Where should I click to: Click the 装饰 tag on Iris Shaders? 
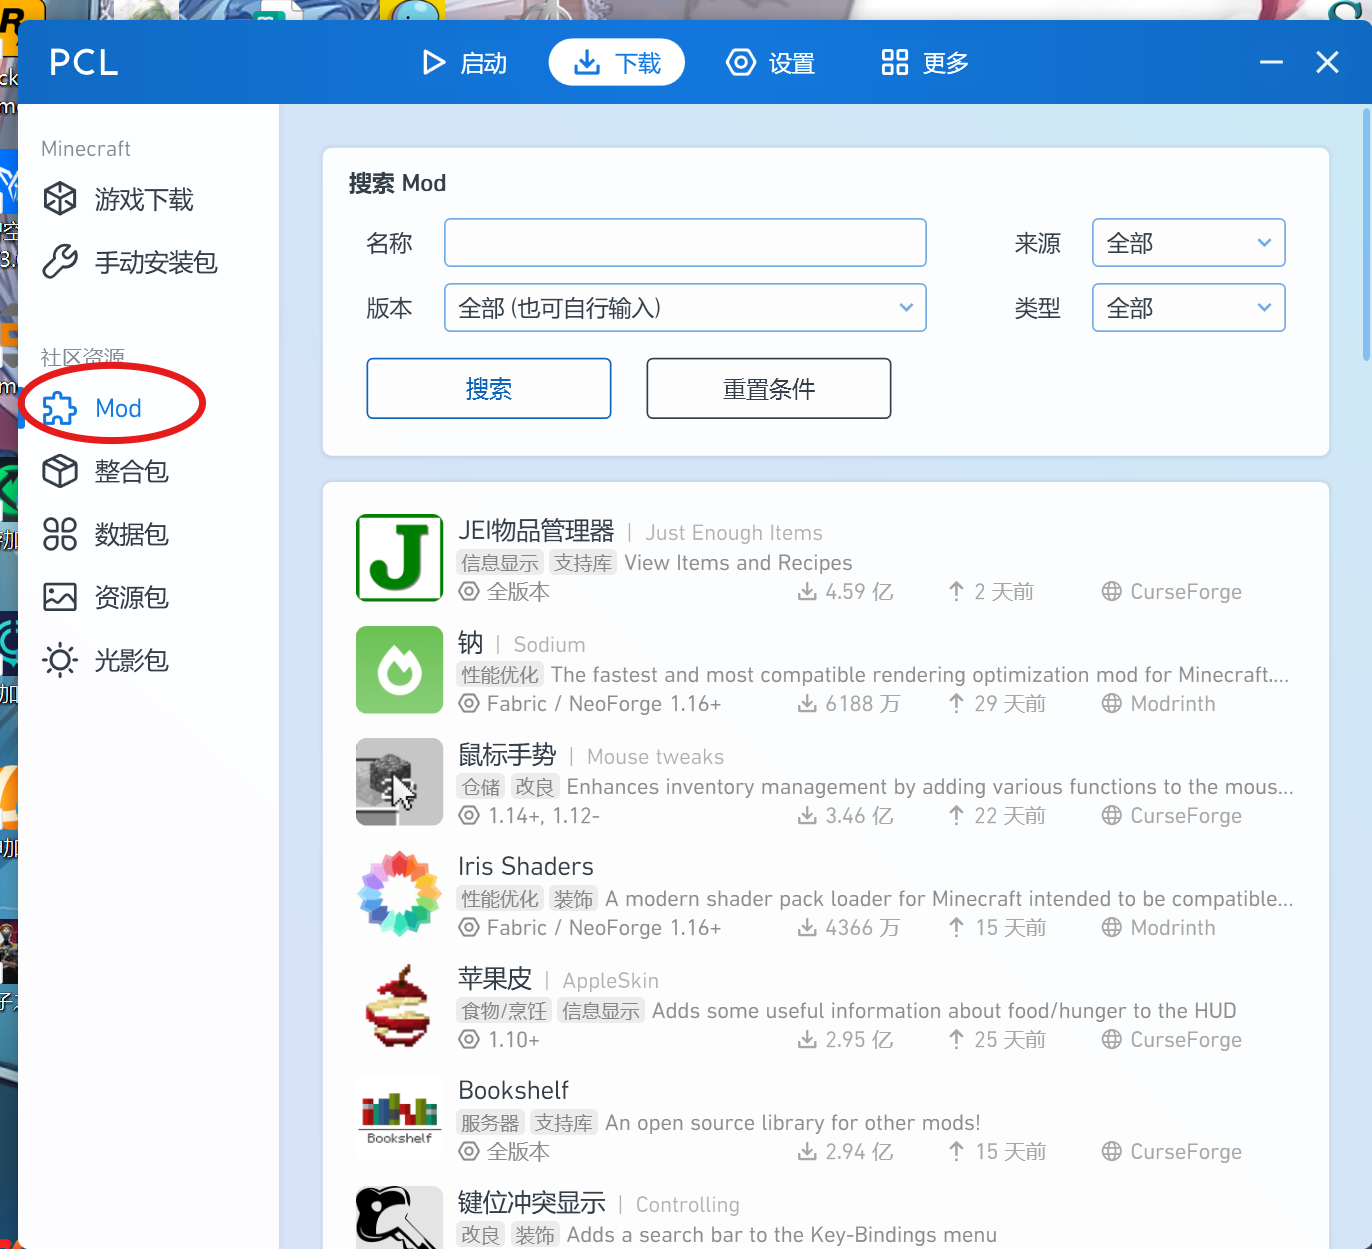(x=573, y=899)
